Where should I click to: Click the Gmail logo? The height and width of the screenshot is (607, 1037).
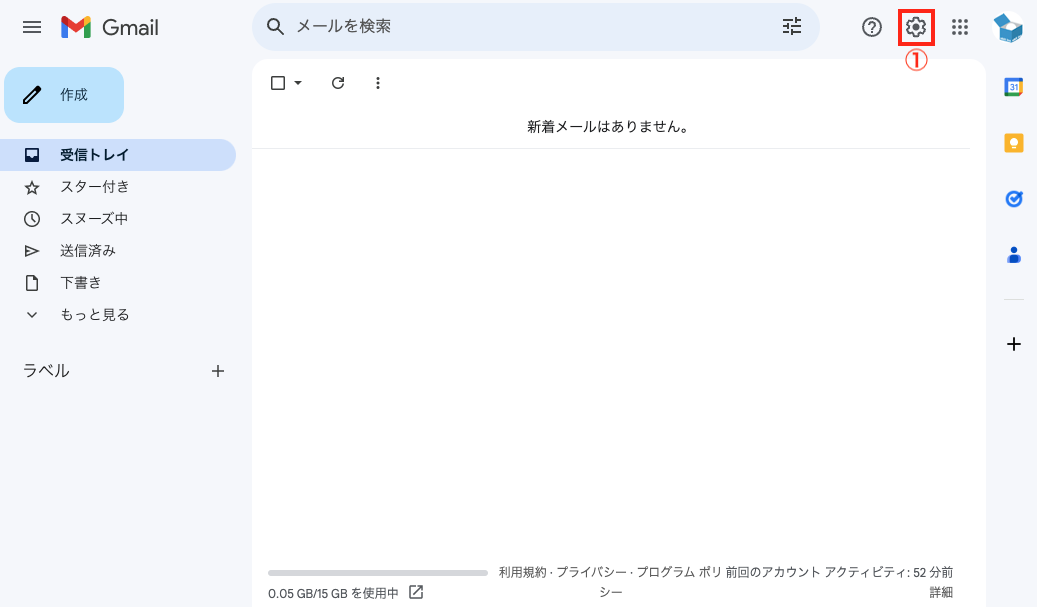tap(110, 27)
